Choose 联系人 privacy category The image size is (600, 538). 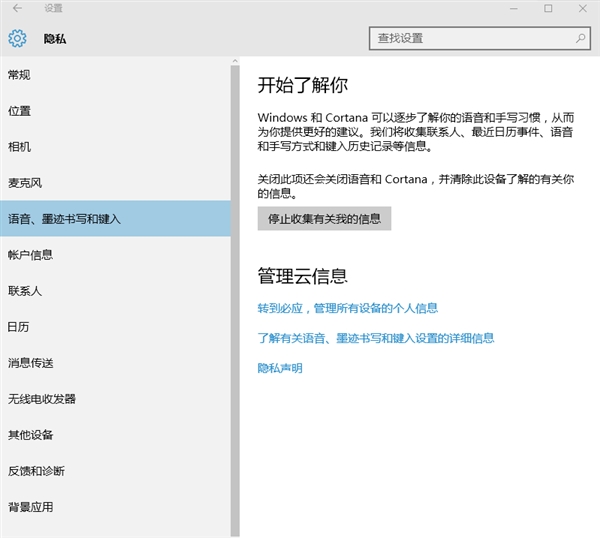click(25, 291)
